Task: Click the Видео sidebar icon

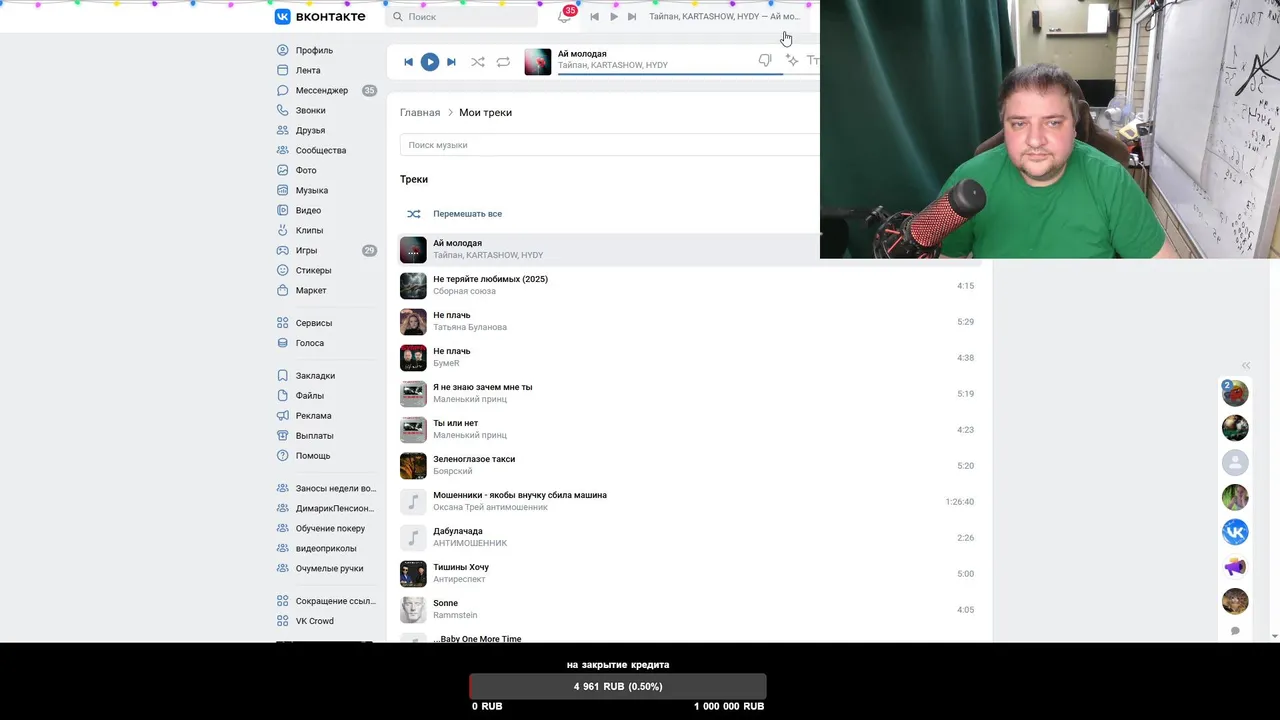Action: [x=283, y=210]
